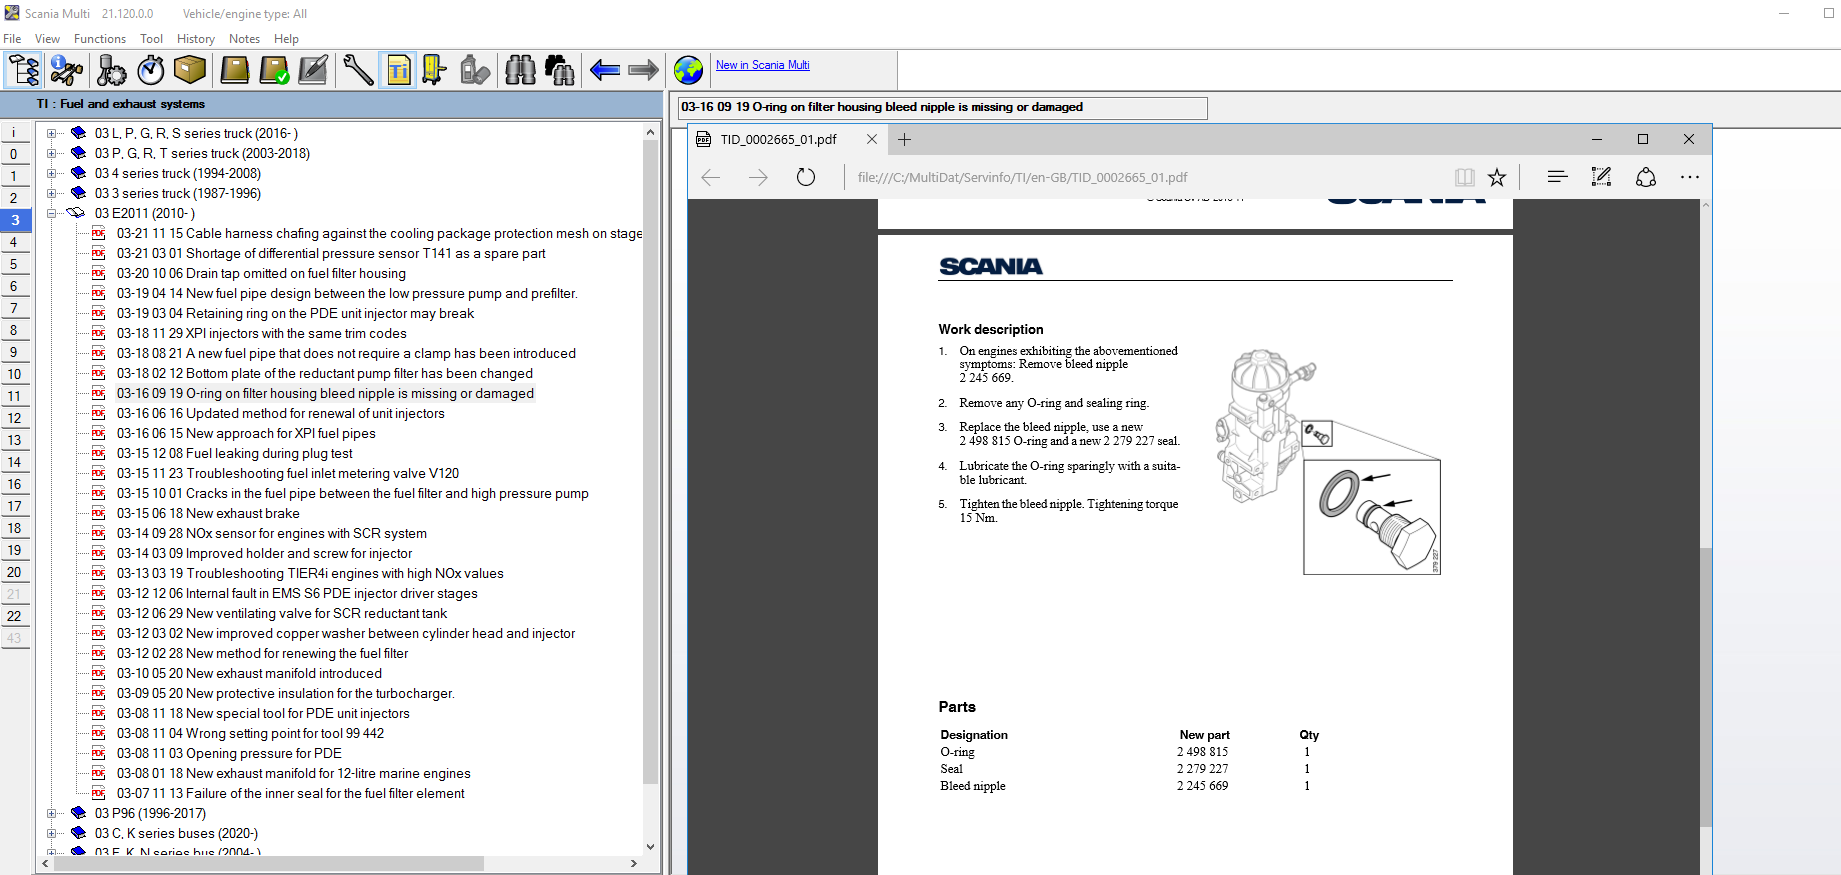Click the cardboard box parts icon
Screen dimensions: 1841x875
190,70
